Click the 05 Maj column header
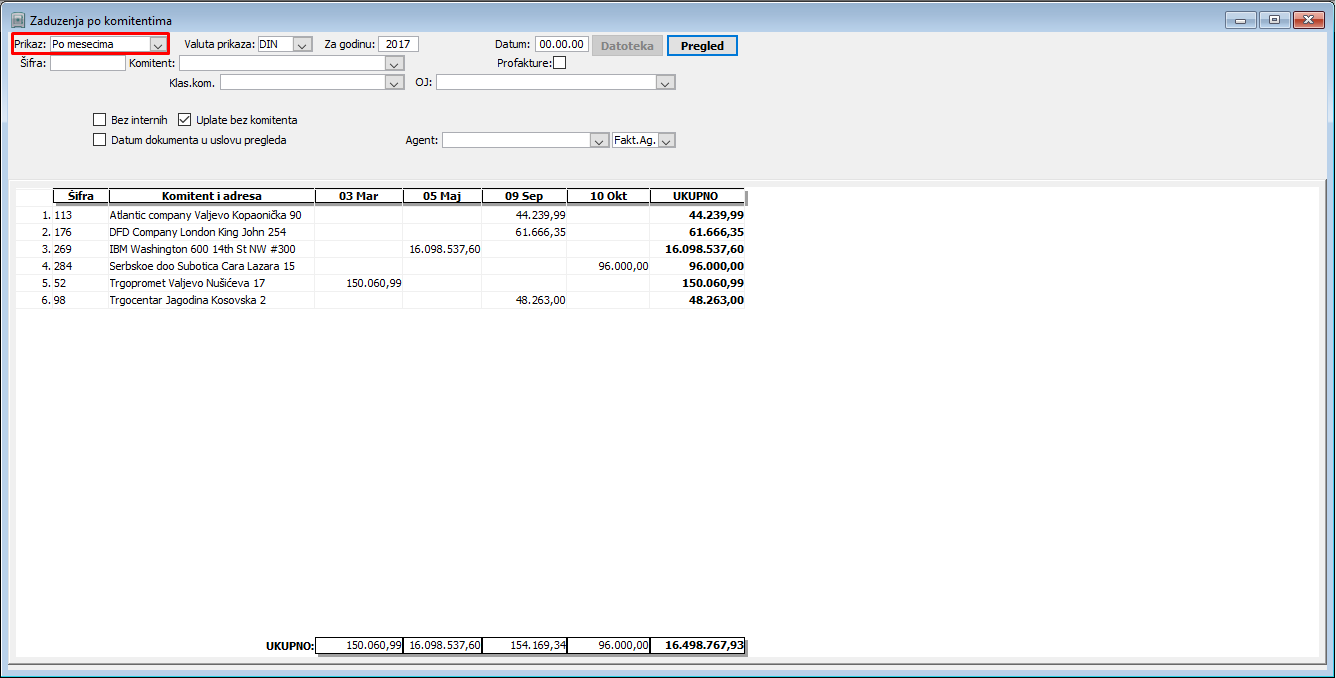 click(443, 196)
